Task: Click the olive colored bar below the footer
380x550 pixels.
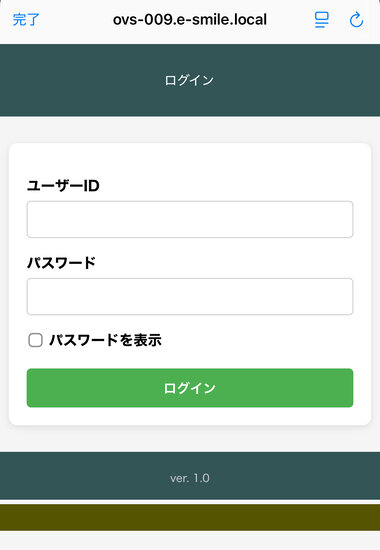Action: point(190,517)
